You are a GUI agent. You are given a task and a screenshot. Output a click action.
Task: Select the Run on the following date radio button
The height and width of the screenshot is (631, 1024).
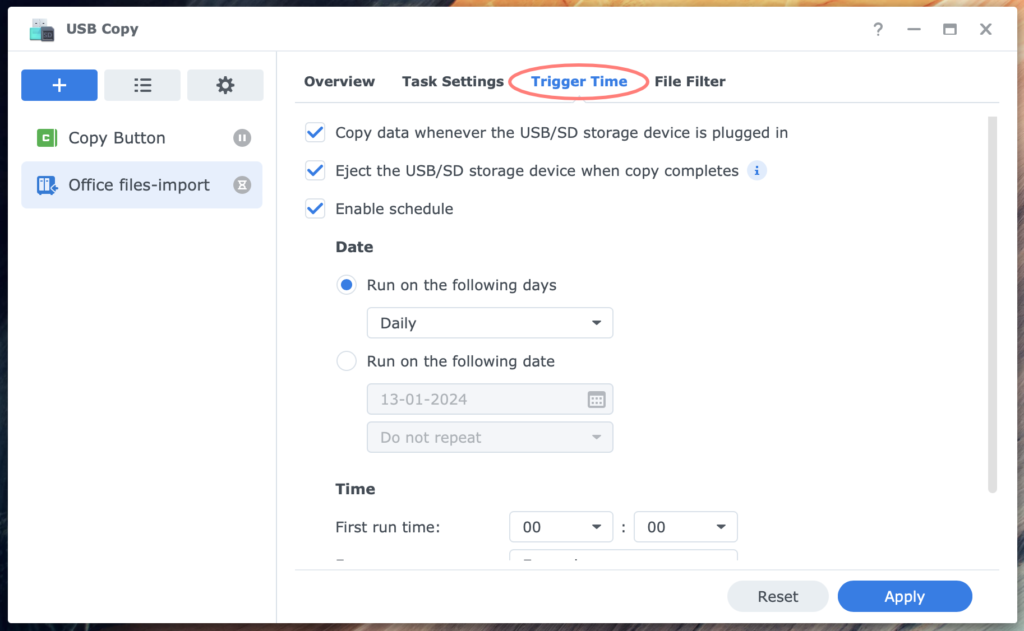(346, 361)
